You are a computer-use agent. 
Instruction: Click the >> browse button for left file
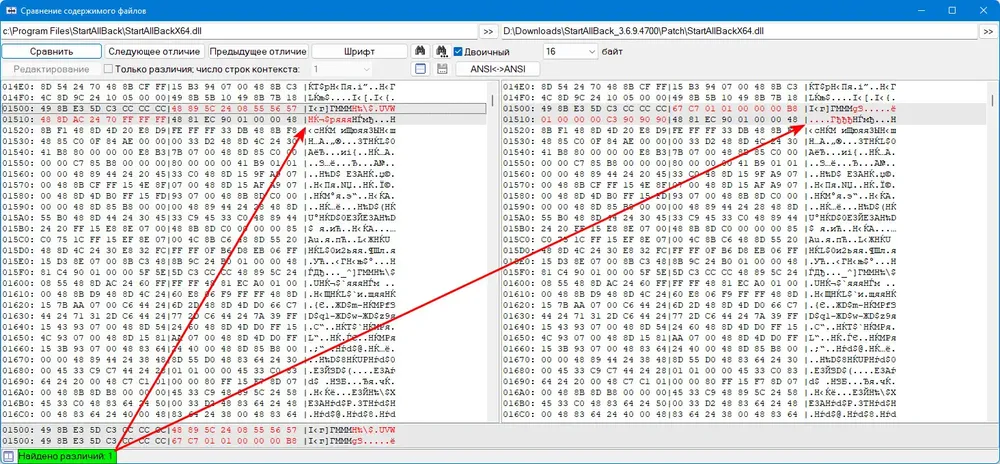point(488,31)
